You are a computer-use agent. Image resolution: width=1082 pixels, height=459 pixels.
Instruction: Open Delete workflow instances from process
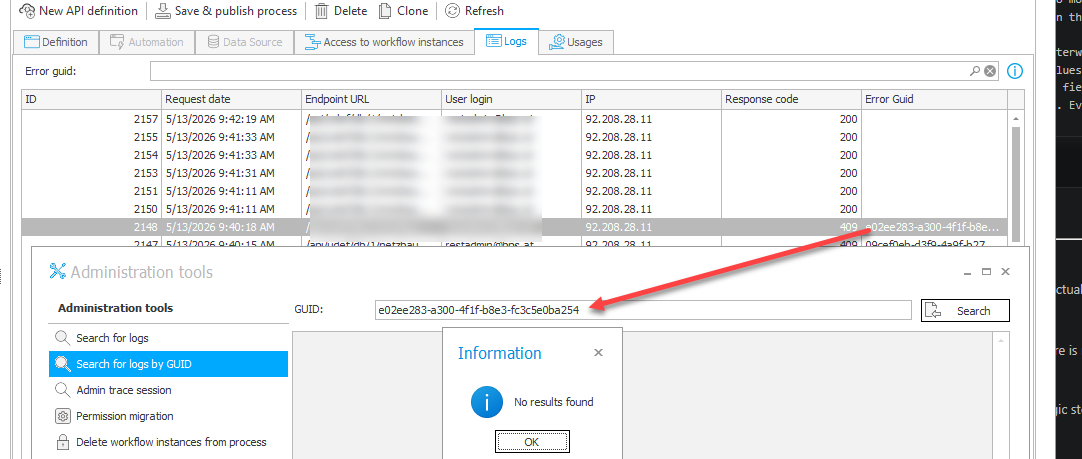point(168,442)
